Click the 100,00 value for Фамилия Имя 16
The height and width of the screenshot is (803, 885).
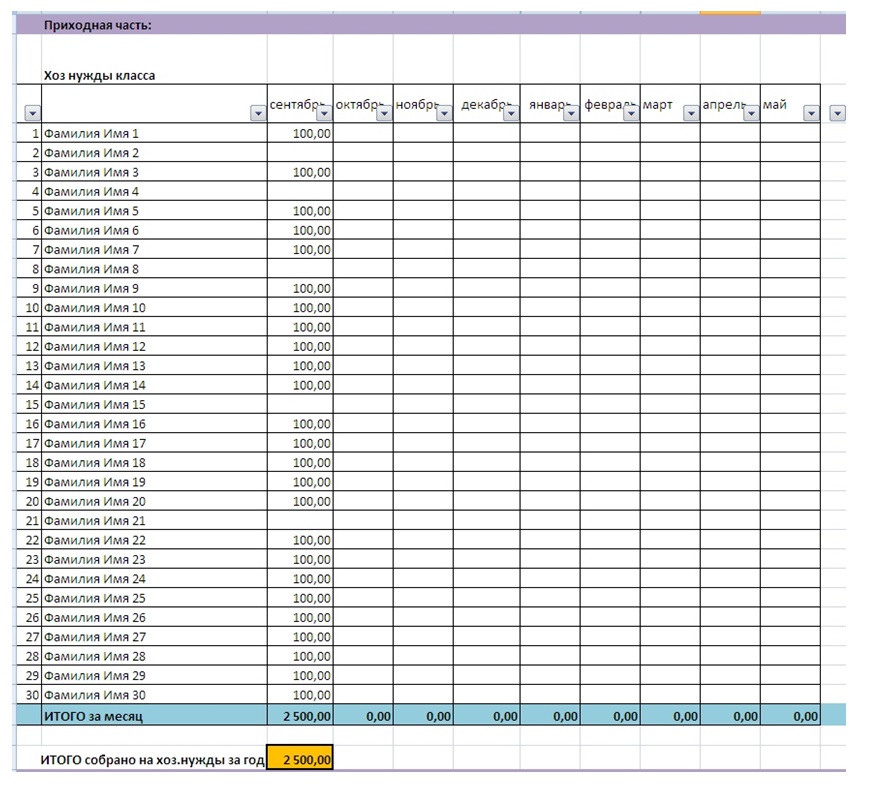point(300,424)
